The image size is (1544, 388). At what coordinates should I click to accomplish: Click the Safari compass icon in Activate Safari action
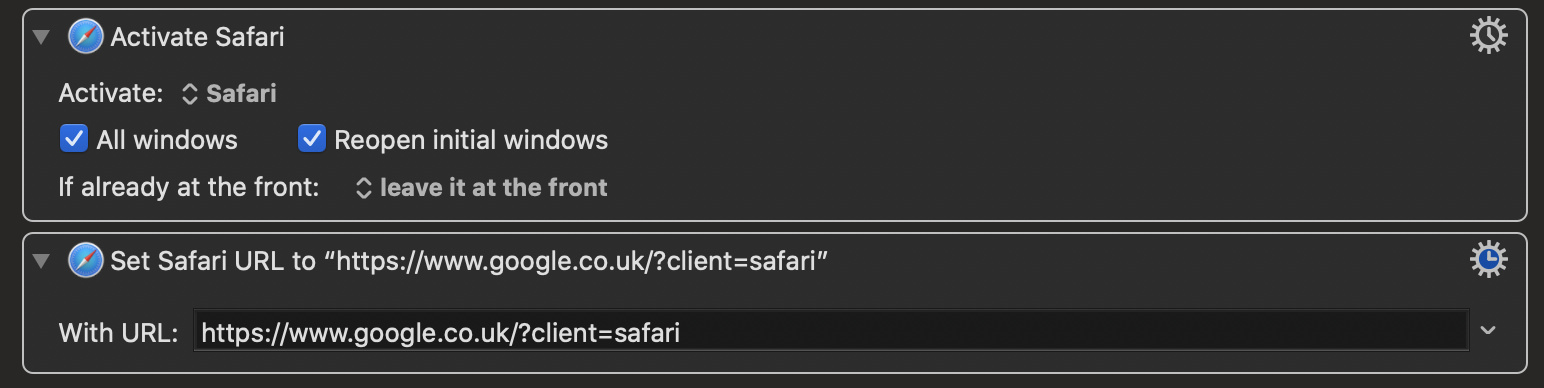[86, 38]
